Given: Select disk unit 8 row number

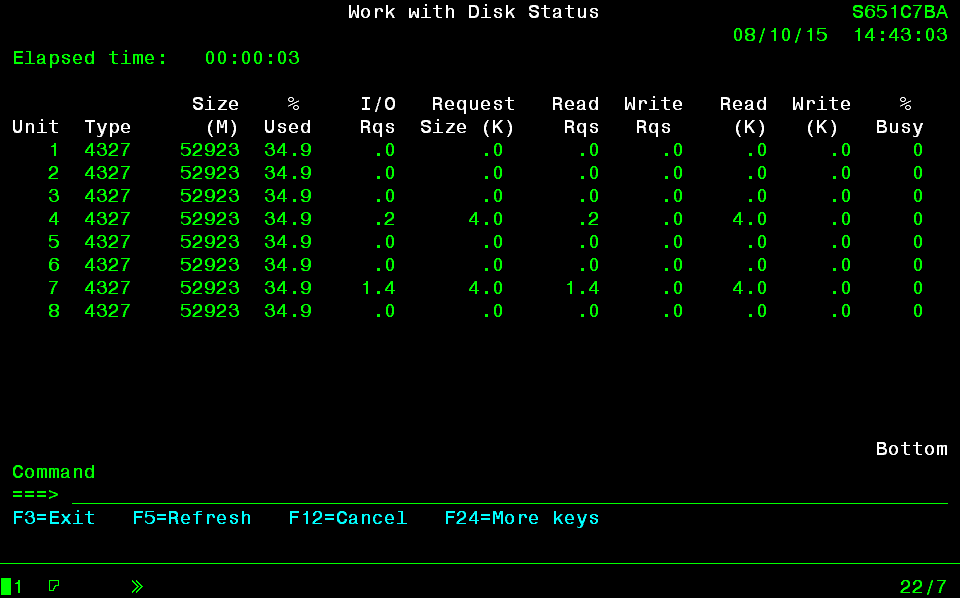Looking at the screenshot, I should (x=54, y=311).
